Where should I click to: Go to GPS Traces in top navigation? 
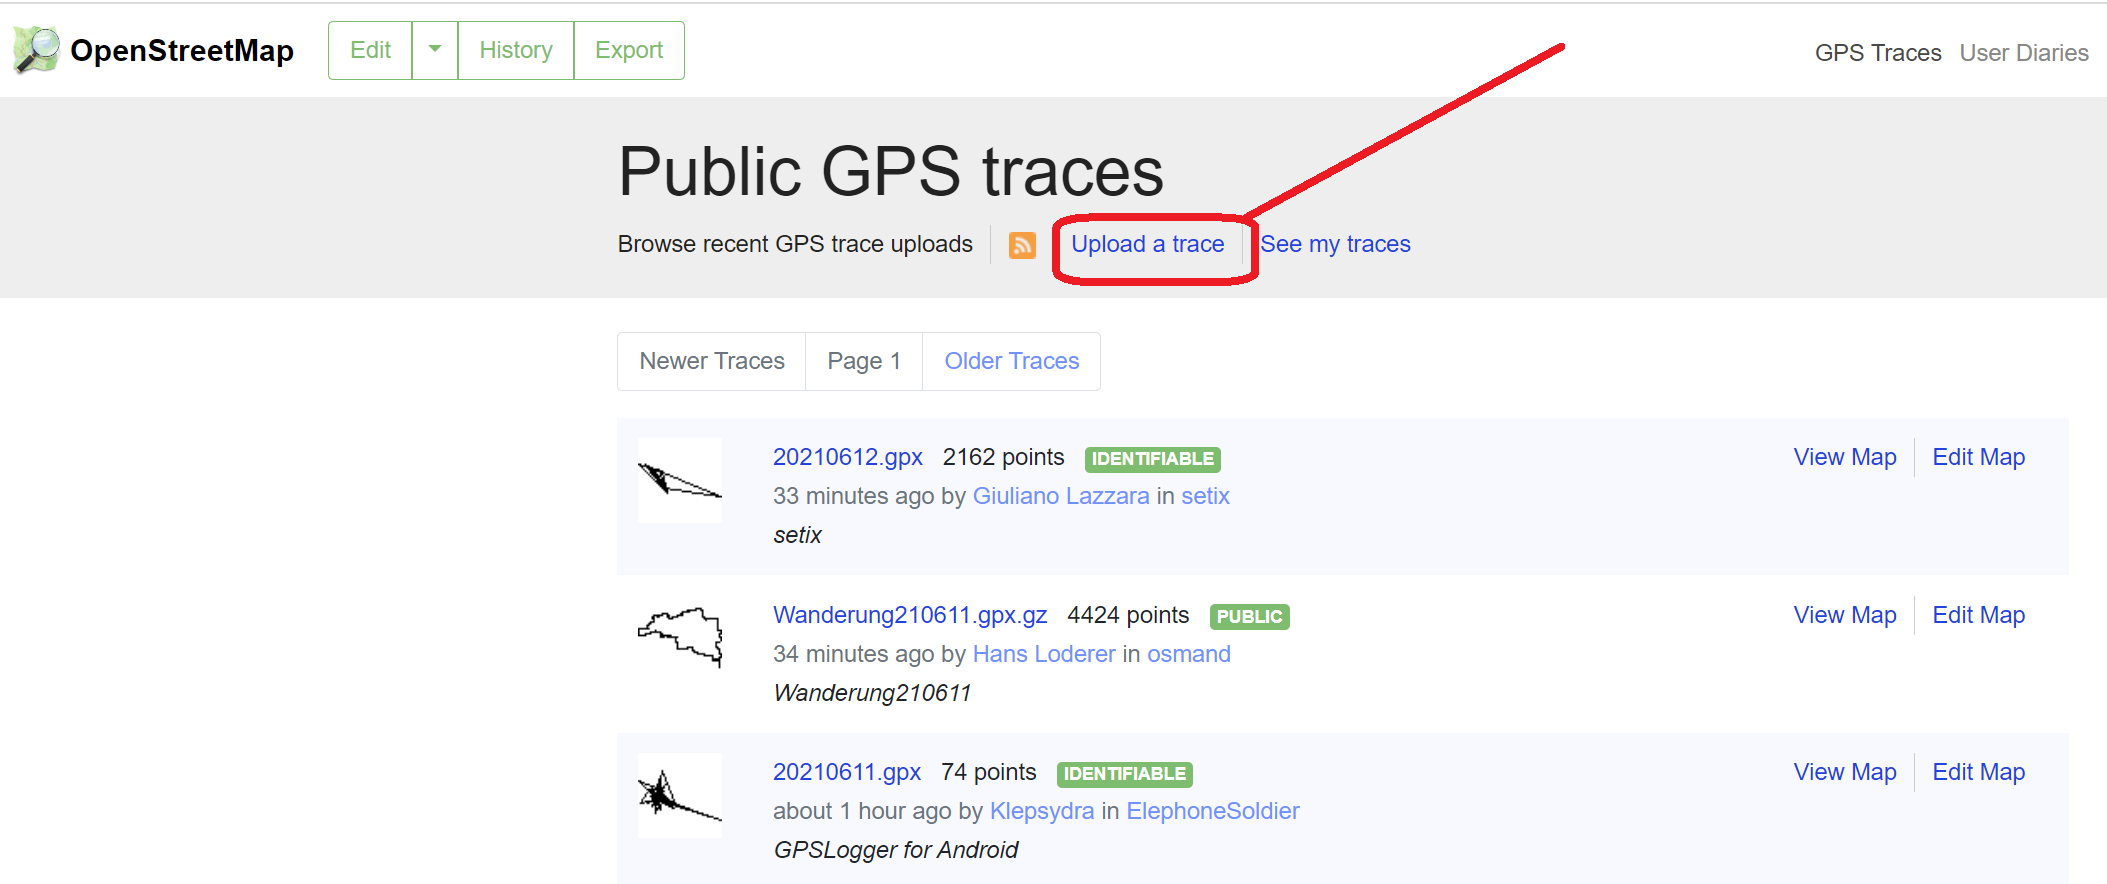(x=1878, y=53)
